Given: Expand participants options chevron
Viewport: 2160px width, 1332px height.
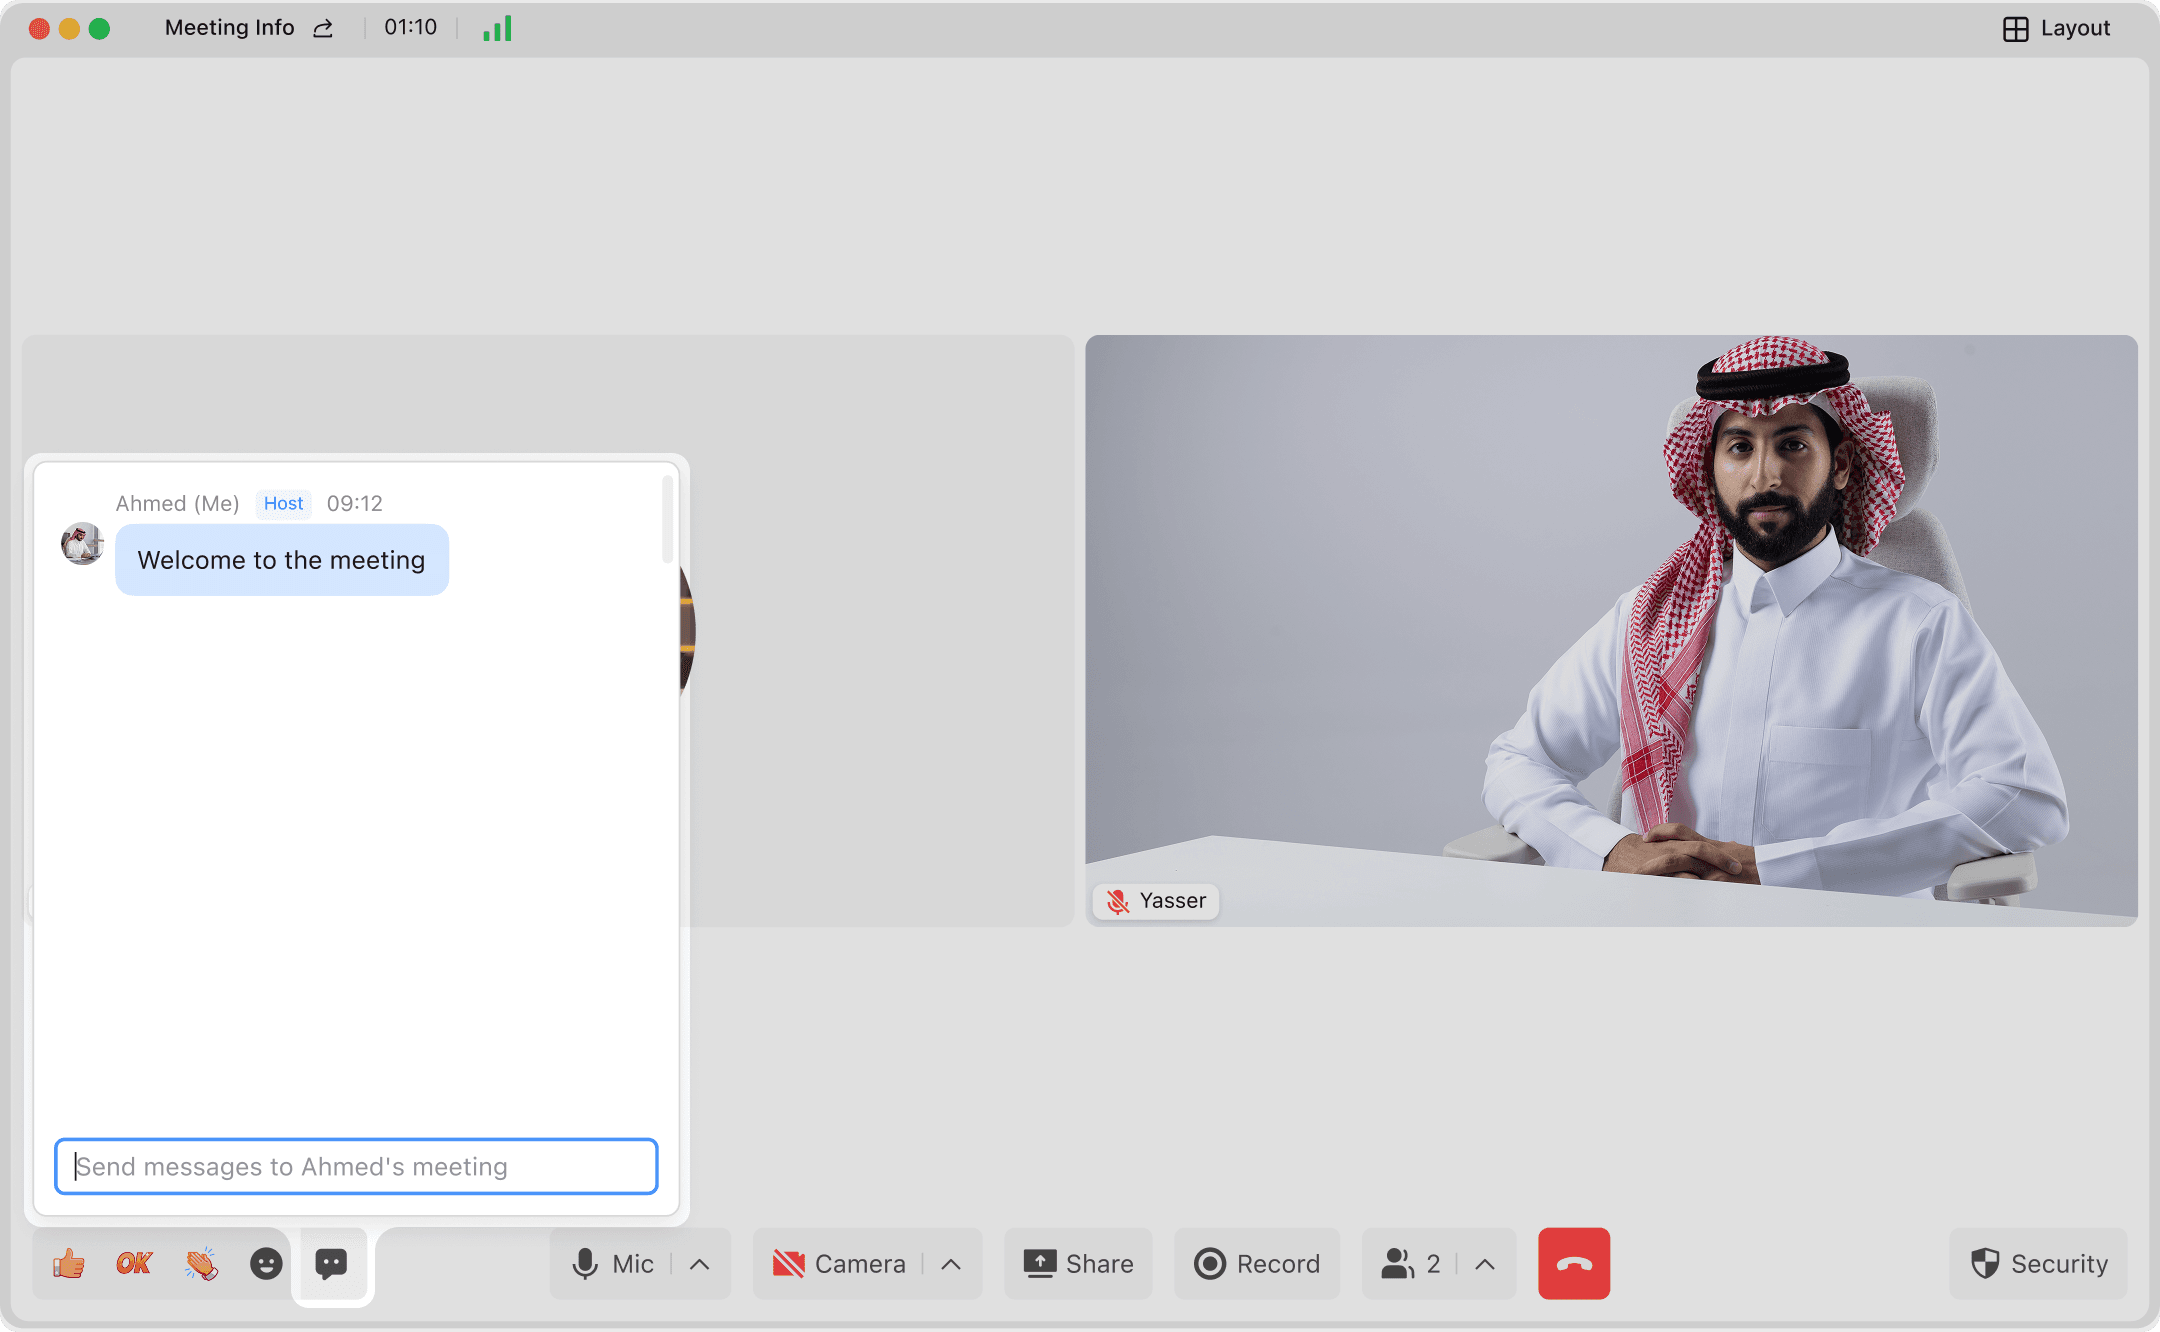Looking at the screenshot, I should [x=1485, y=1264].
